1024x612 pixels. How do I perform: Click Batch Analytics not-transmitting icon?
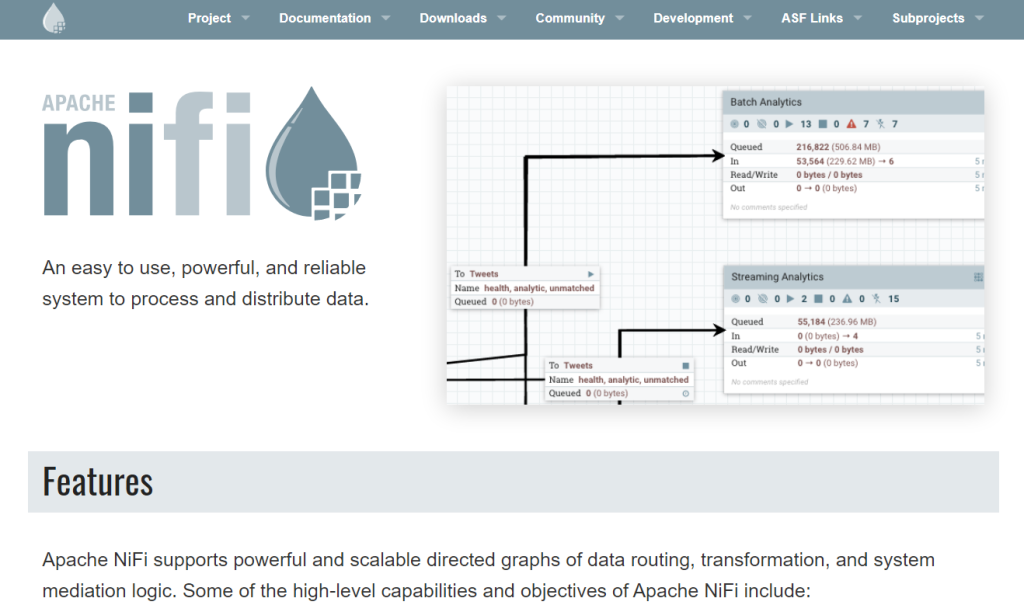[761, 123]
